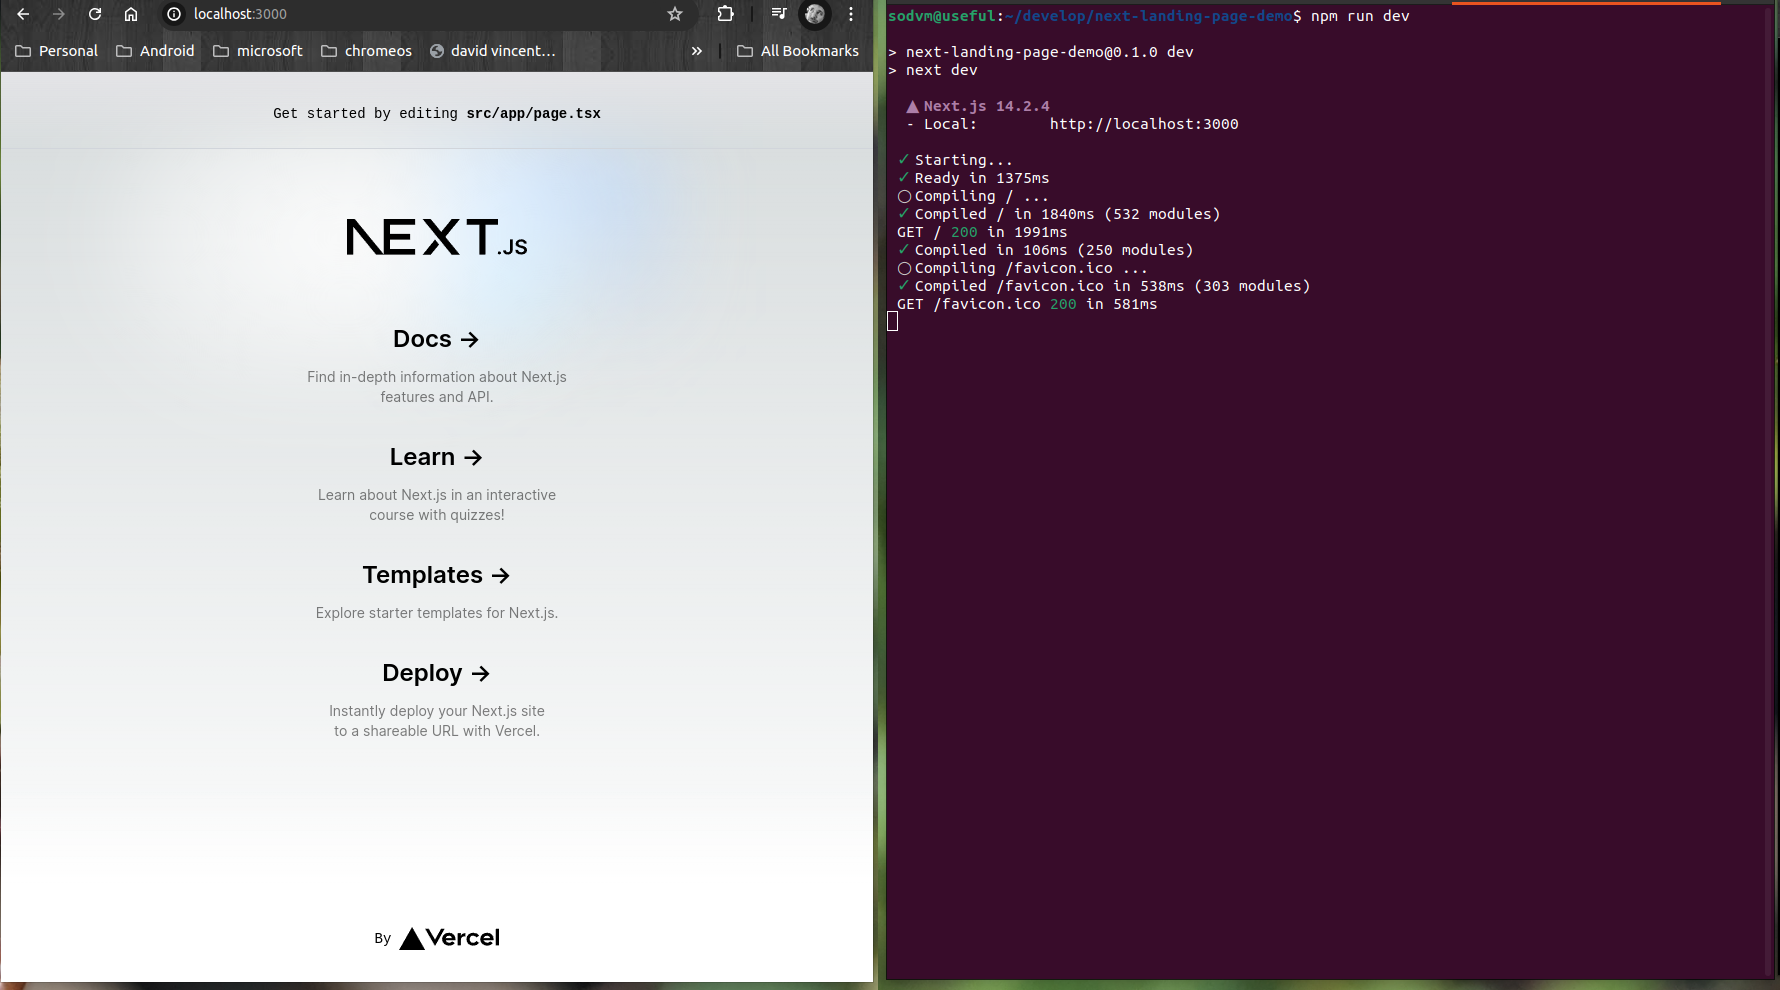Click the back navigation arrow
This screenshot has width=1780, height=990.
[24, 15]
